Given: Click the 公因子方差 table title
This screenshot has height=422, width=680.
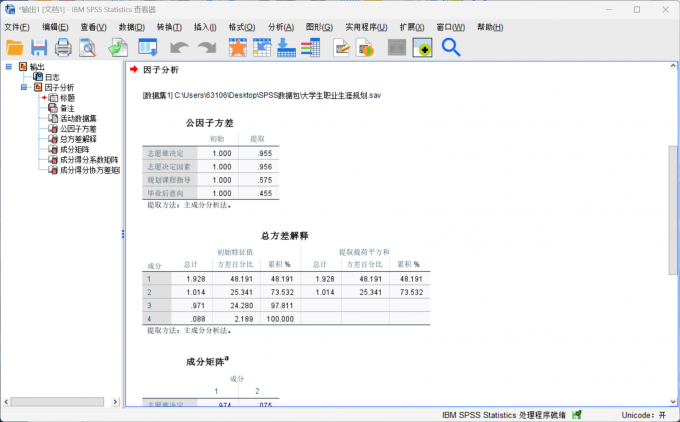Looking at the screenshot, I should [209, 123].
